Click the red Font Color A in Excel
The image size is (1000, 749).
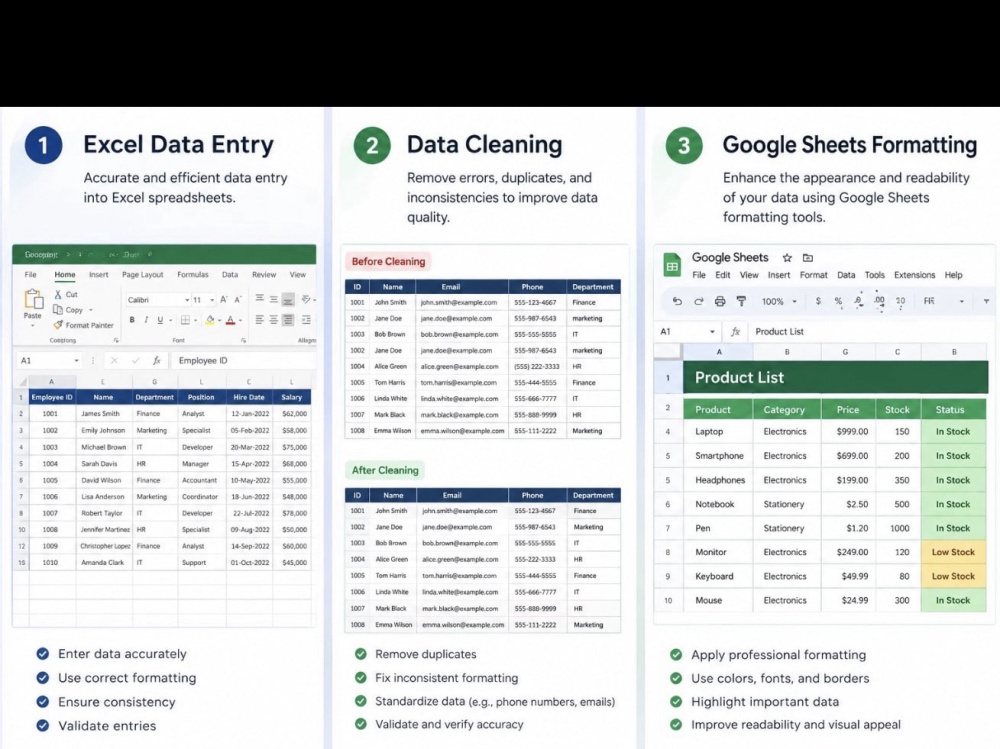[230, 320]
